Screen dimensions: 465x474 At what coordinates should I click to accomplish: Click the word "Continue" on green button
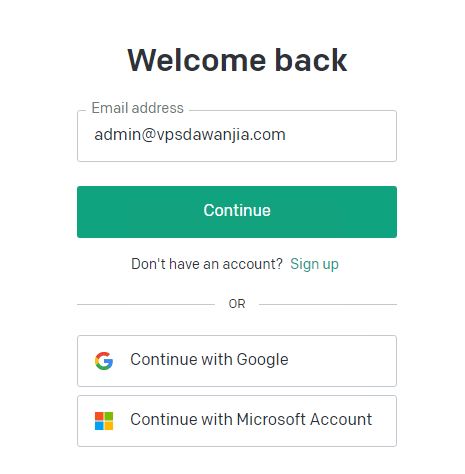(237, 210)
